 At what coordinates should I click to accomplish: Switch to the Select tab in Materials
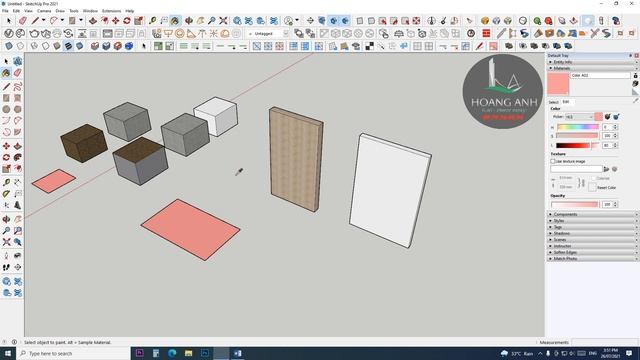tap(553, 102)
